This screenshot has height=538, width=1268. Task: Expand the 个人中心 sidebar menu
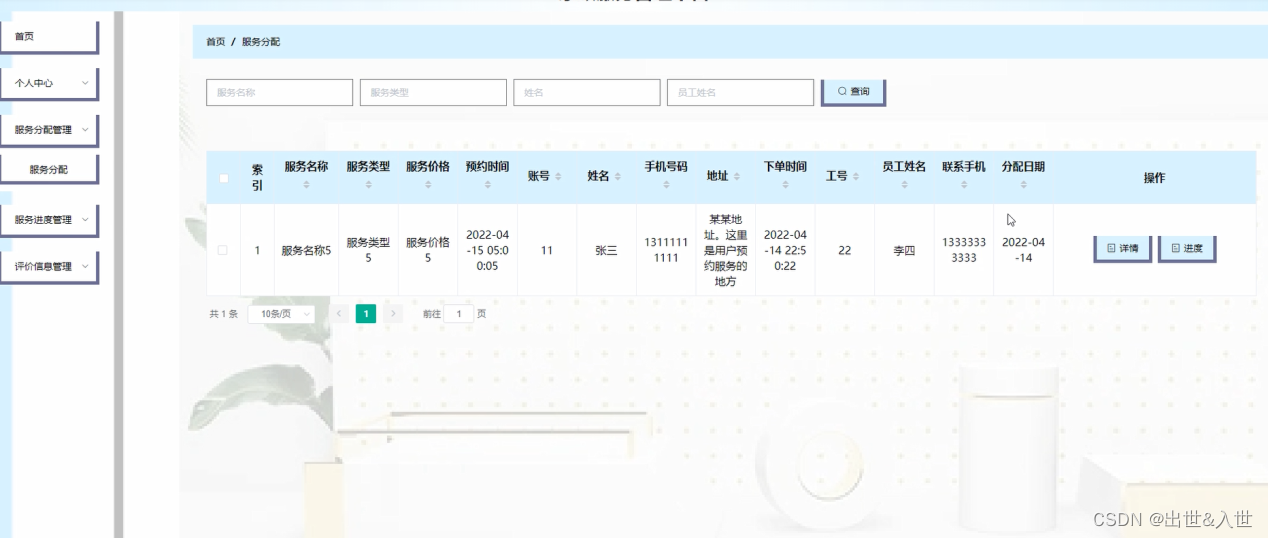point(49,83)
